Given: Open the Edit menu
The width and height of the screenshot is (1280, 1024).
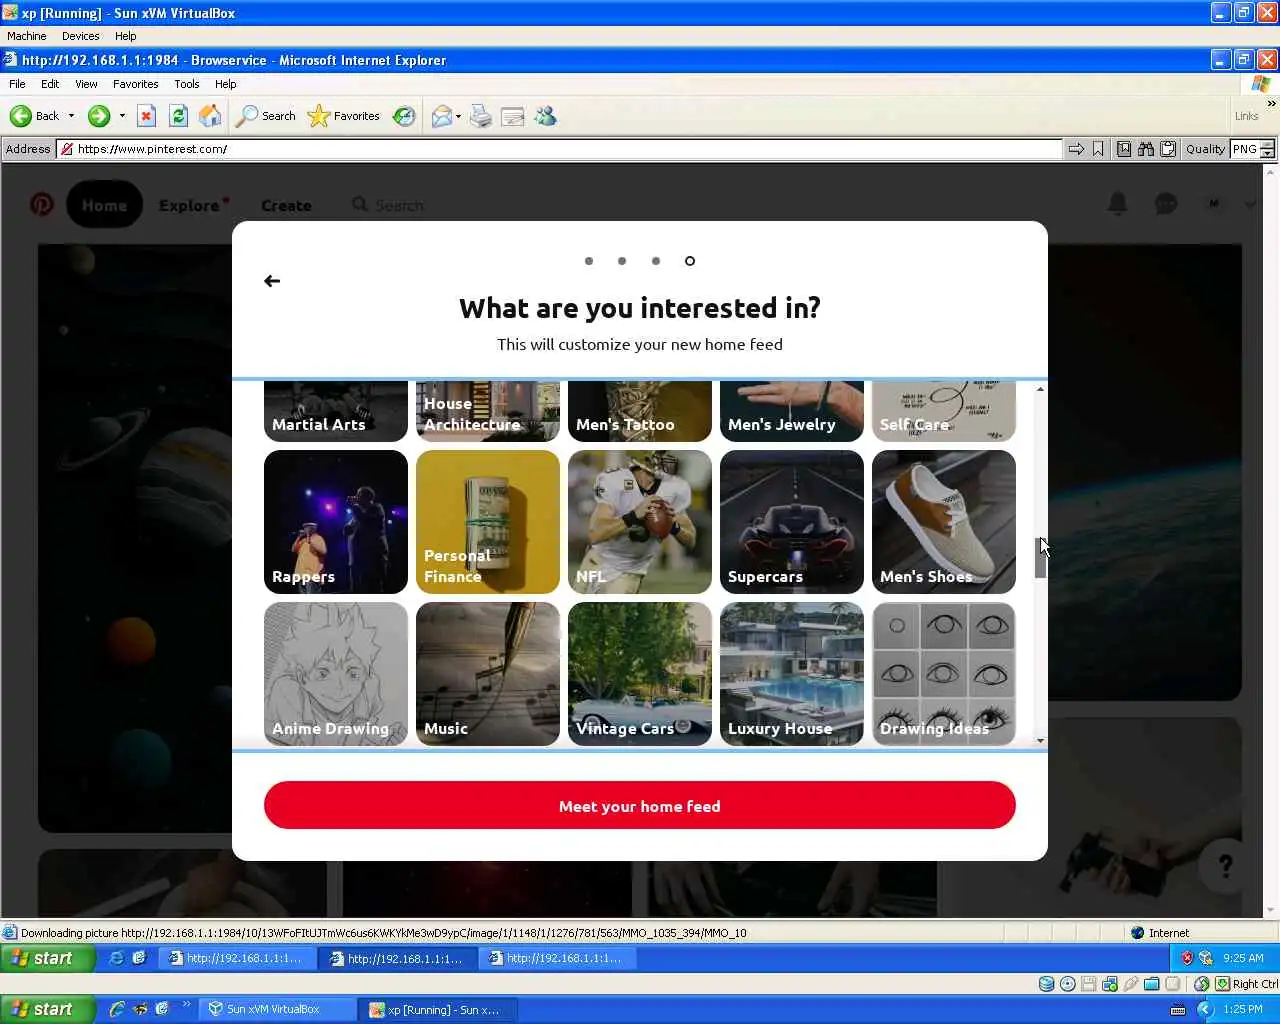Looking at the screenshot, I should pos(50,84).
